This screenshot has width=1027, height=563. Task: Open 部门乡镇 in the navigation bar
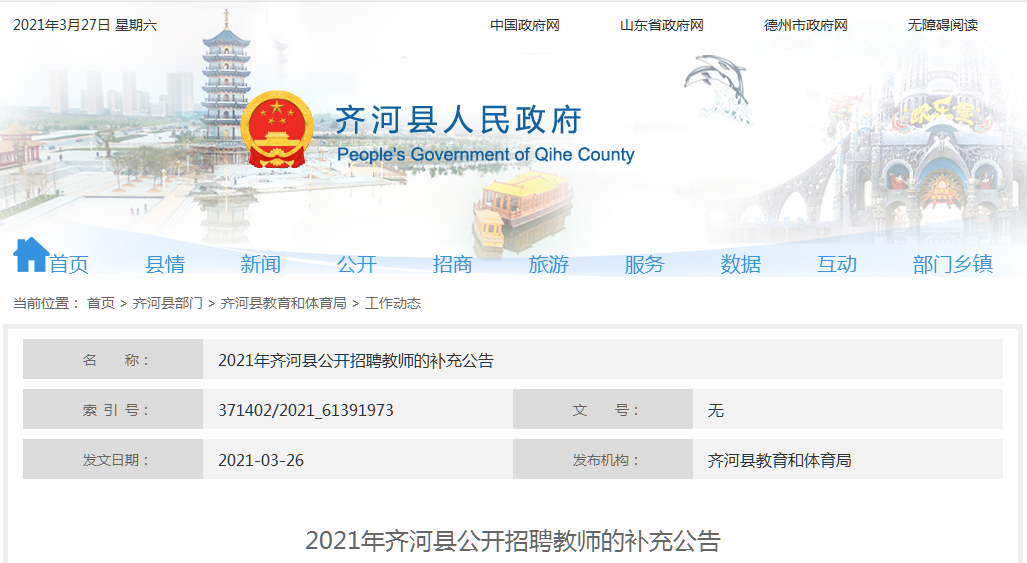pos(953,264)
